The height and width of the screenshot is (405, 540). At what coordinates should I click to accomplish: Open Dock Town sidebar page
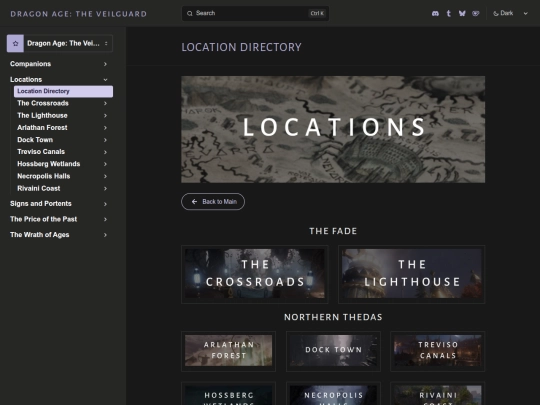click(35, 140)
